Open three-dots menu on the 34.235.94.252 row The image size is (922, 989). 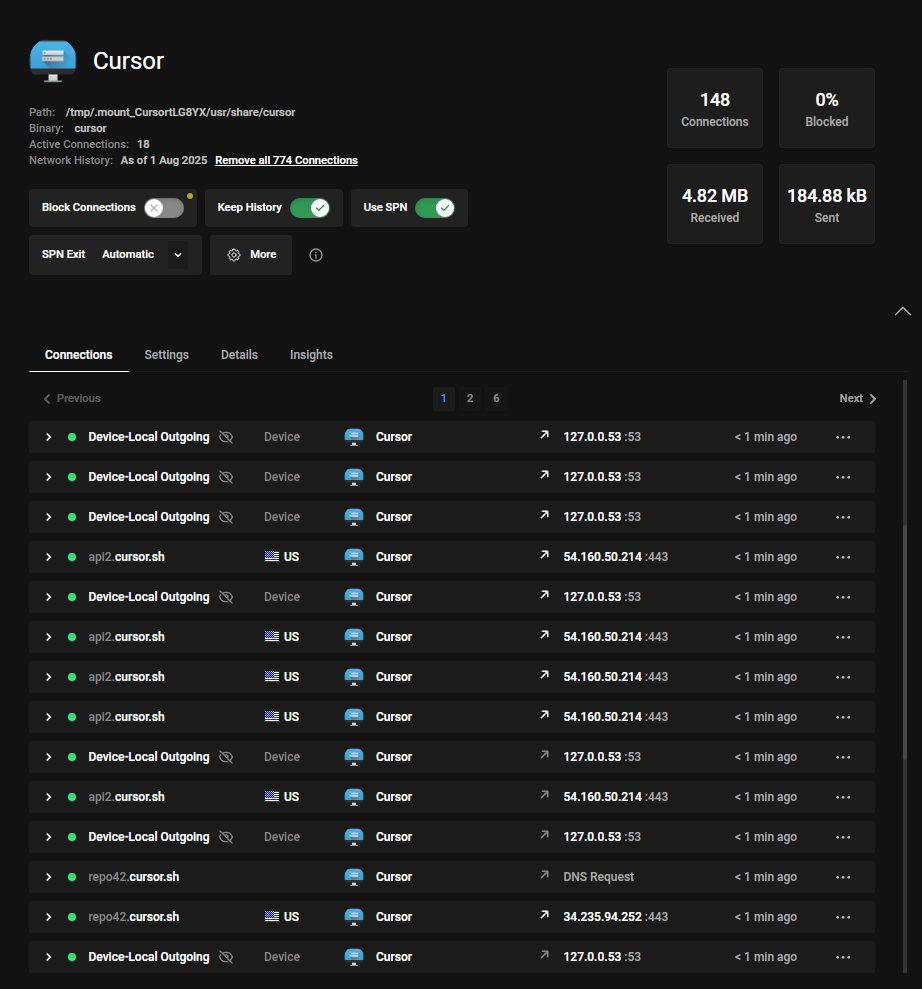(x=843, y=917)
